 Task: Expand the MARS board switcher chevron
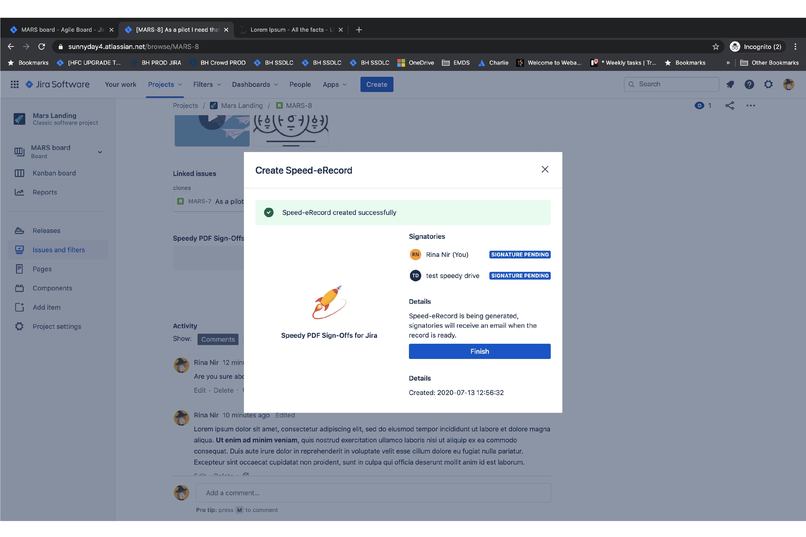pyautogui.click(x=100, y=152)
